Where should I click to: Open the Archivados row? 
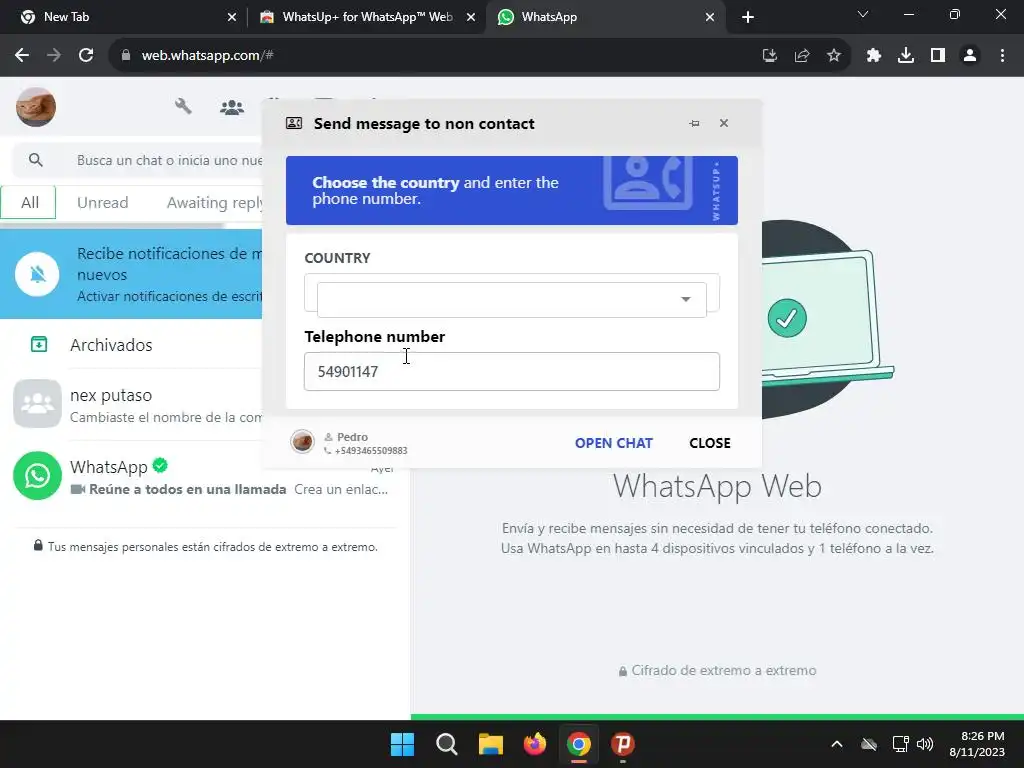tap(131, 344)
